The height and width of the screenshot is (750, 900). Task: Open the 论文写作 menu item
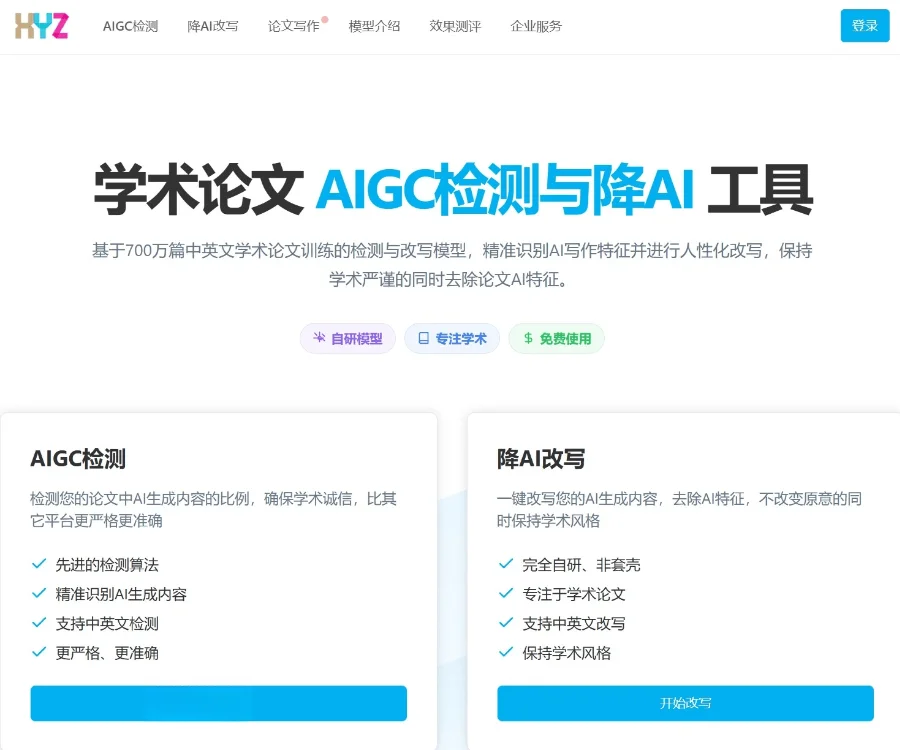[293, 26]
